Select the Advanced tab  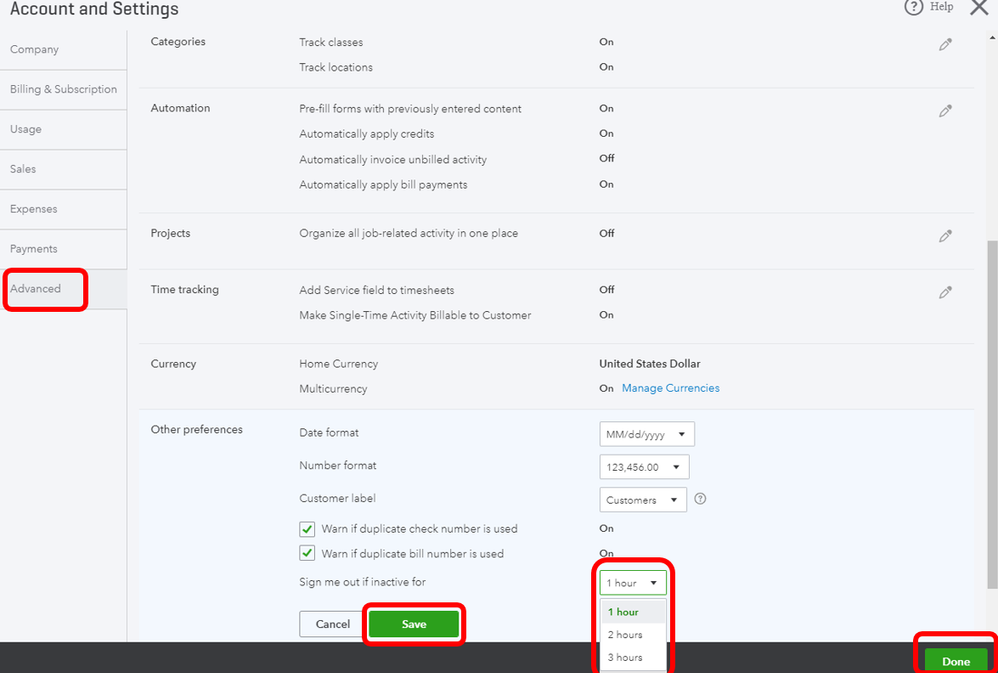tap(63, 289)
